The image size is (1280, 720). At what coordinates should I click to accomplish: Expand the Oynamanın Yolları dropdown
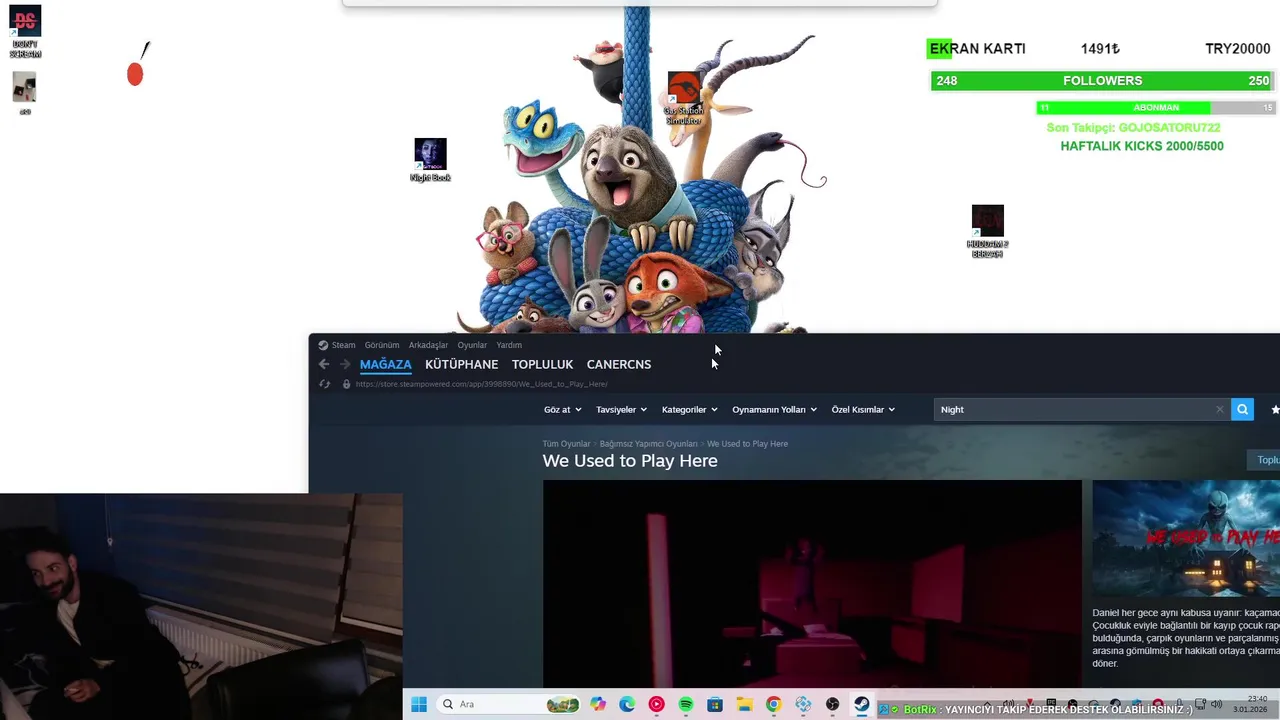(774, 409)
